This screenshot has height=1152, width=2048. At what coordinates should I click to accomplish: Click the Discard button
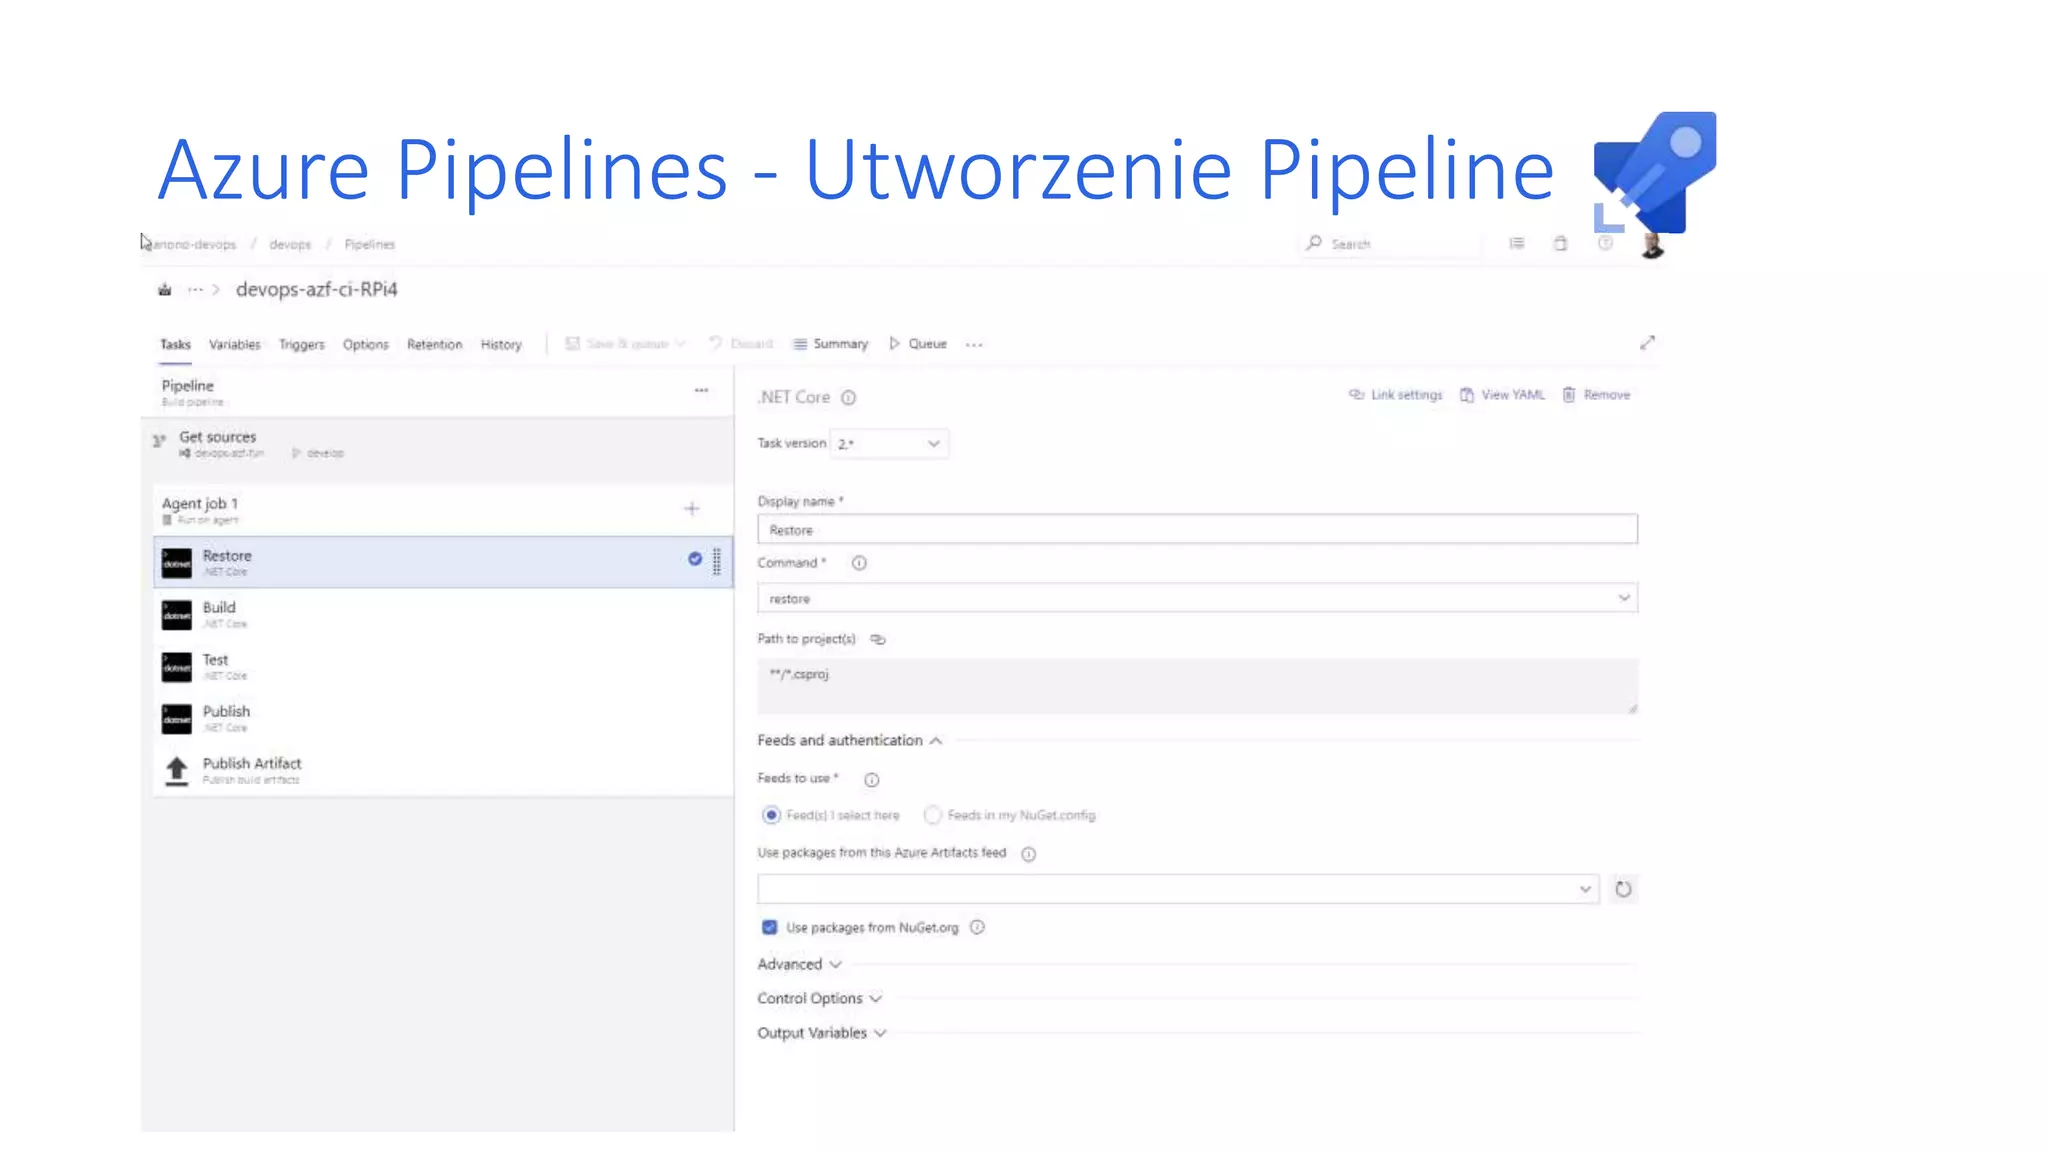(741, 344)
